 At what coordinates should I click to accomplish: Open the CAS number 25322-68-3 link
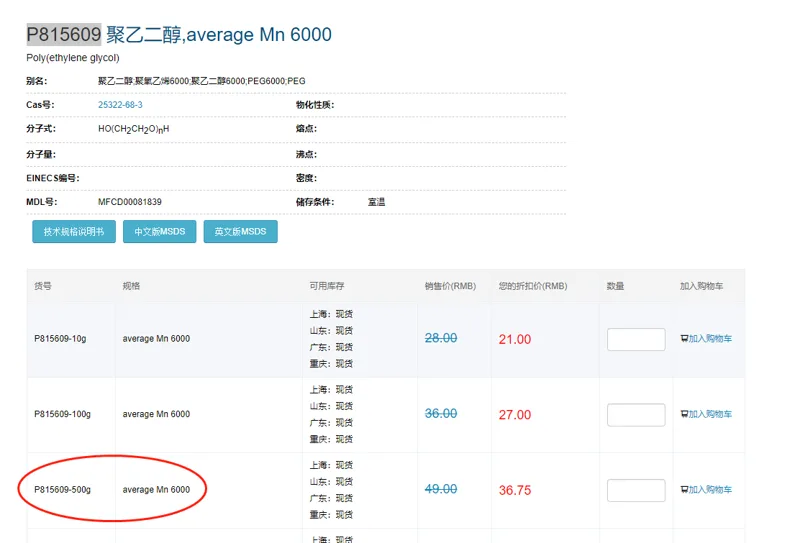click(x=120, y=105)
